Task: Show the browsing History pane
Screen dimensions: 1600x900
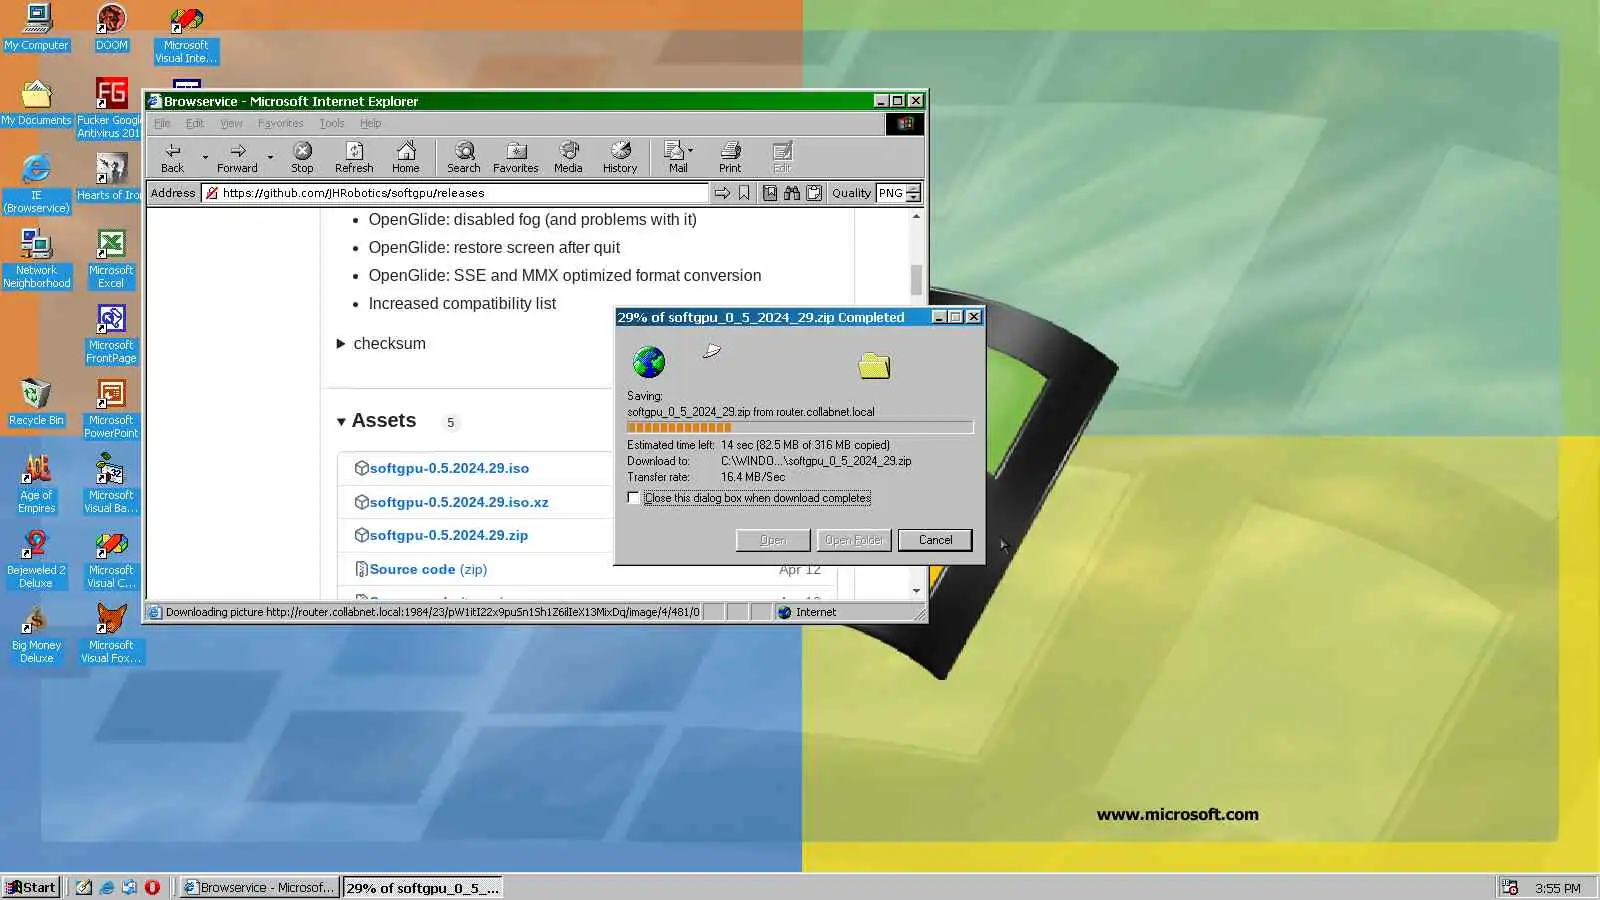Action: tap(620, 157)
